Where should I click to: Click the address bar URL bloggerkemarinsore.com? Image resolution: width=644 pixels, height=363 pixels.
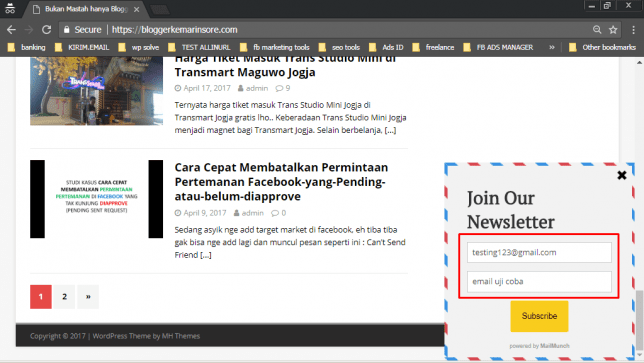pyautogui.click(x=175, y=30)
